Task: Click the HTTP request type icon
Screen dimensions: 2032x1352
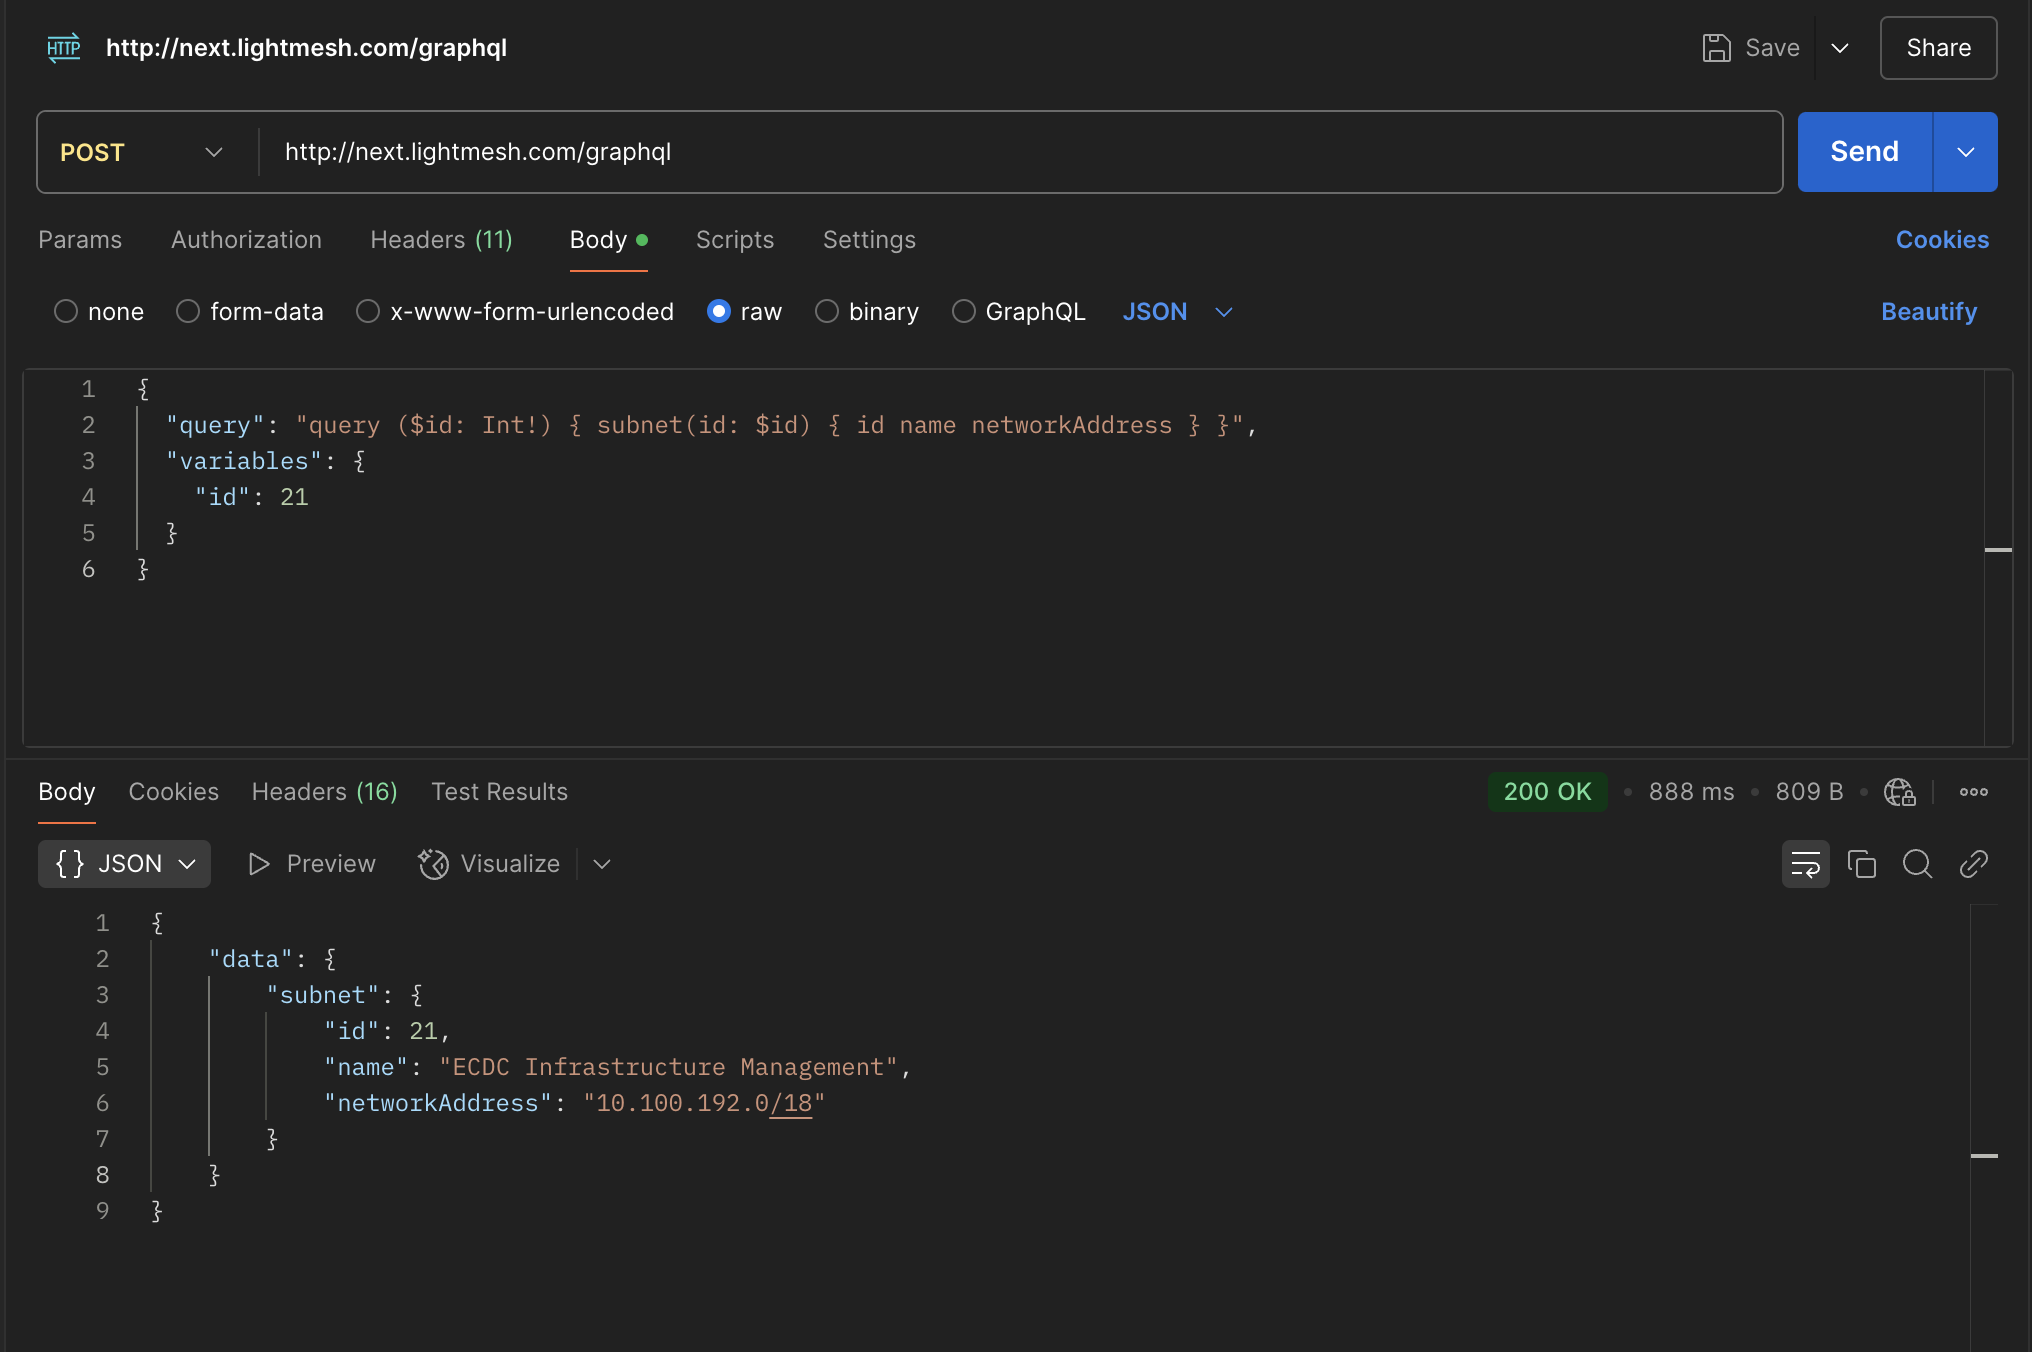Action: click(63, 47)
